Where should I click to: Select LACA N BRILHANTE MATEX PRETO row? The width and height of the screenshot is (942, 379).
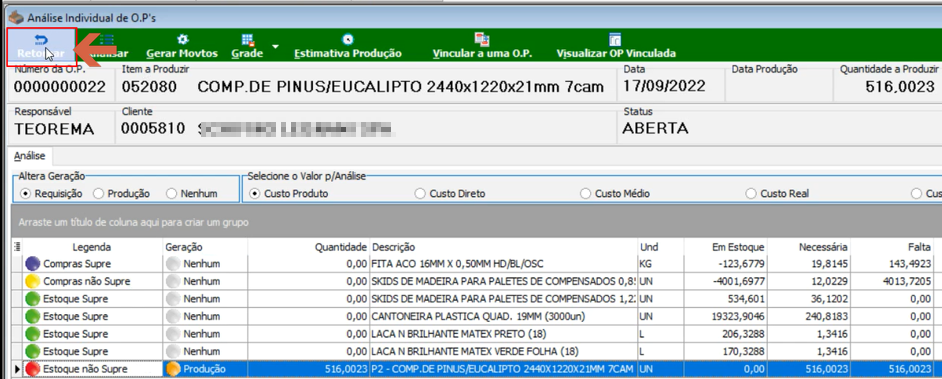tap(473, 333)
